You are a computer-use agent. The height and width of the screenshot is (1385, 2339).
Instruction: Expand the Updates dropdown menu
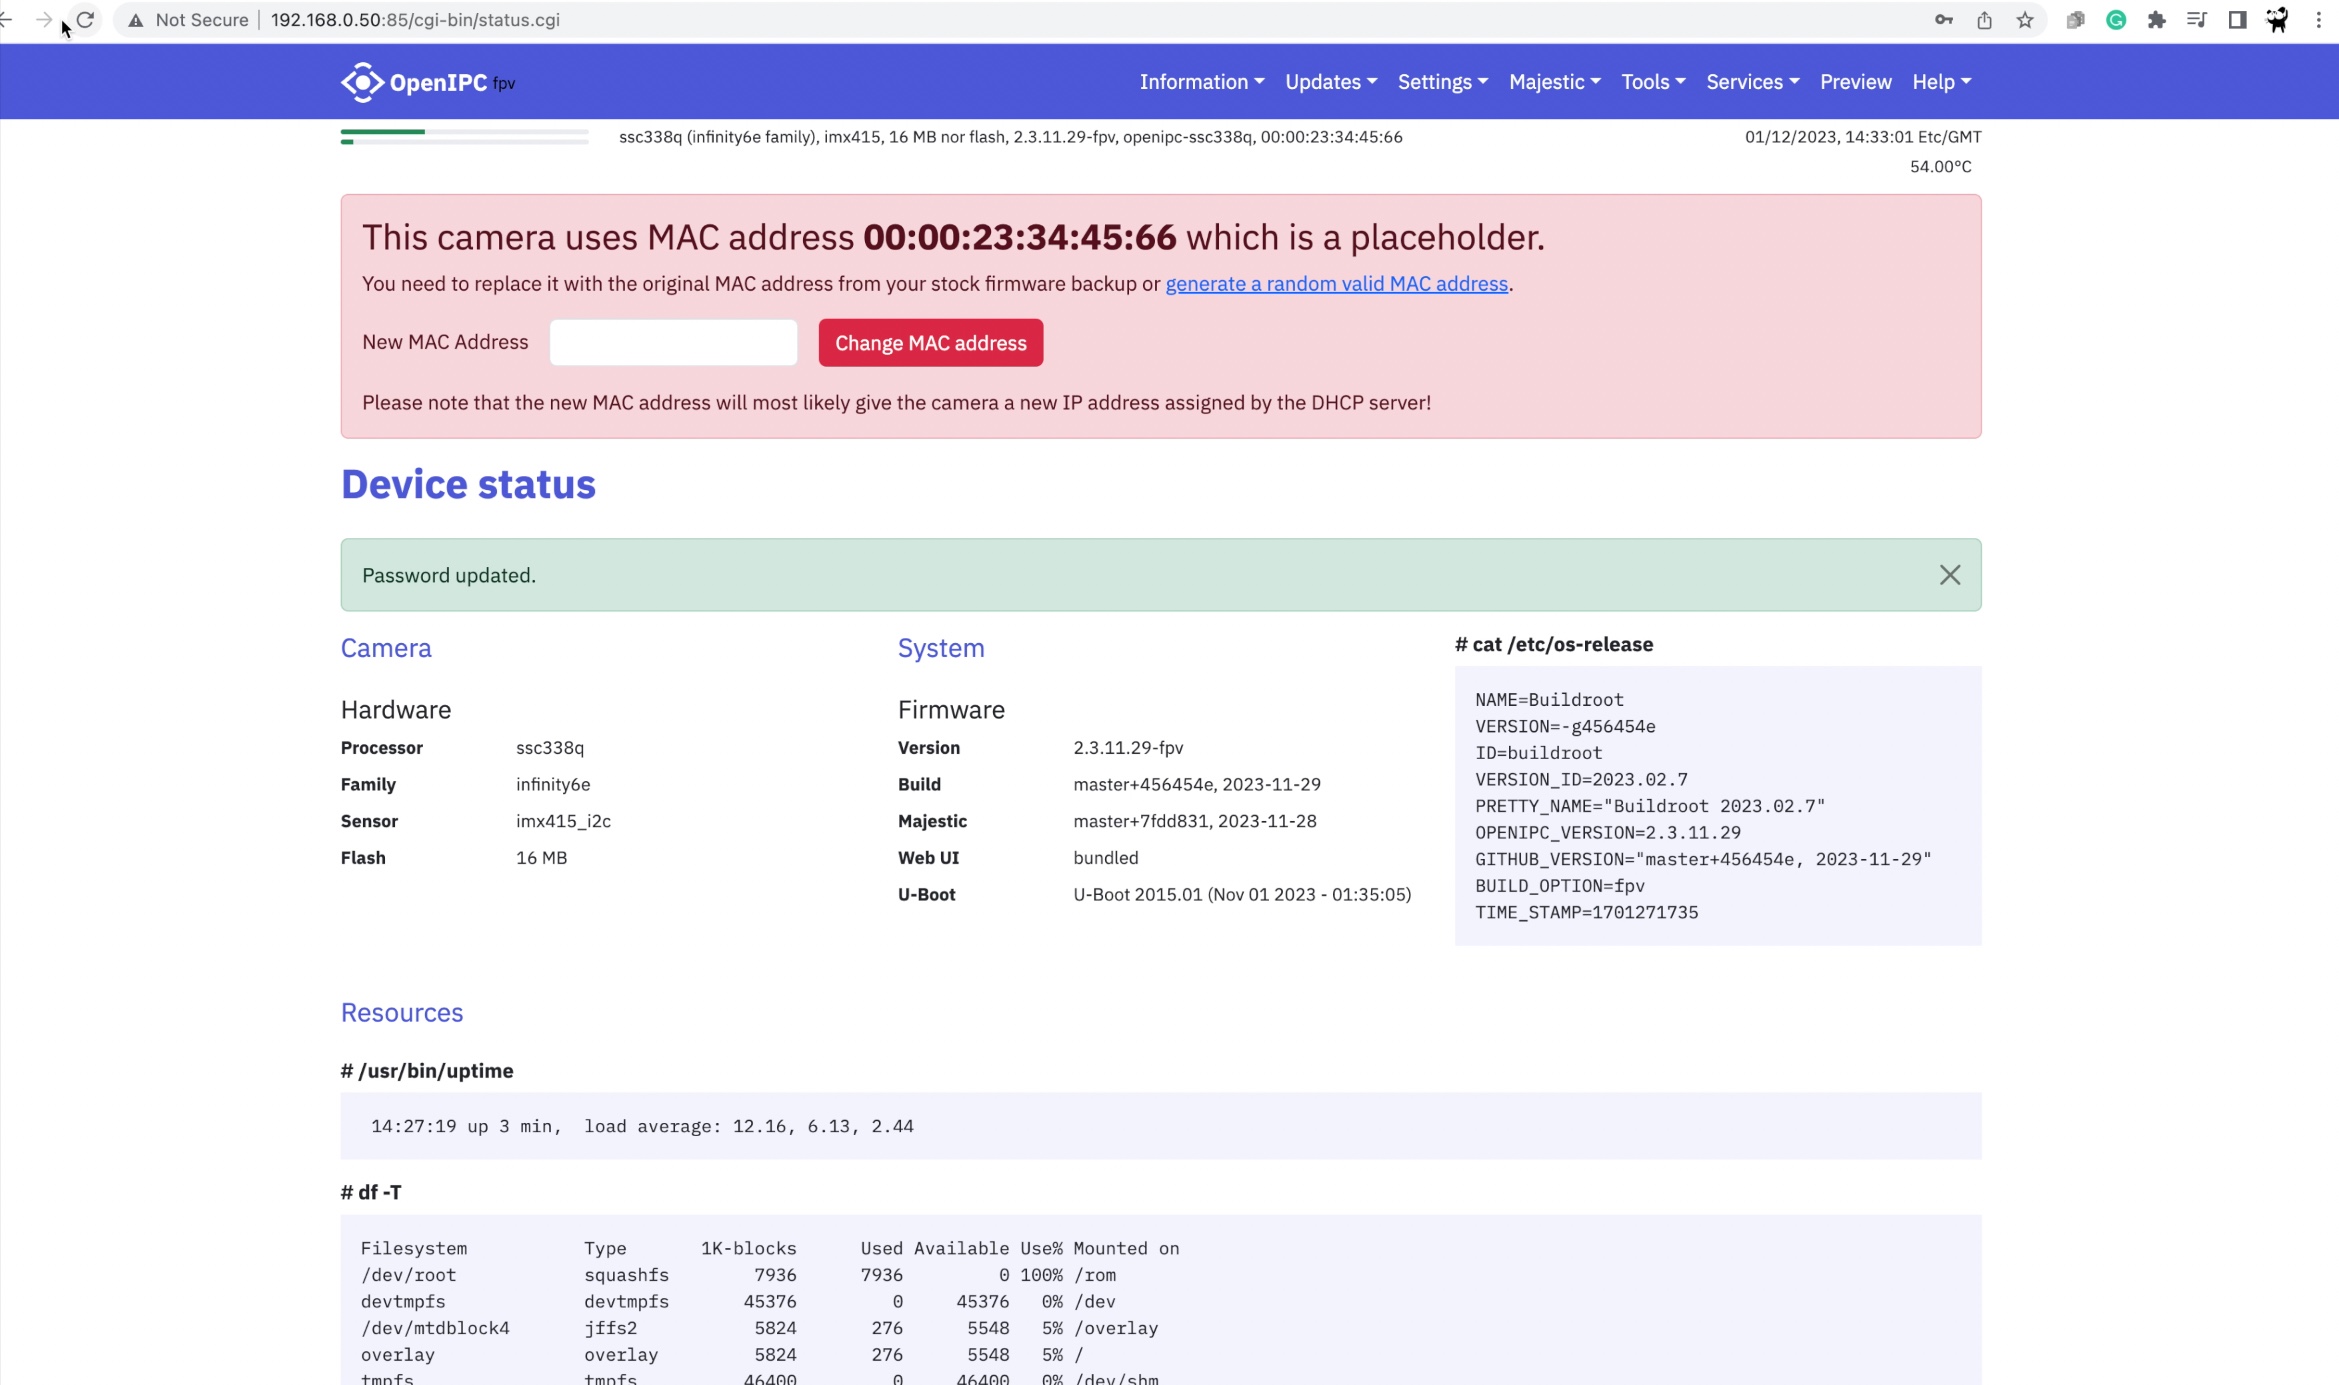[x=1330, y=82]
